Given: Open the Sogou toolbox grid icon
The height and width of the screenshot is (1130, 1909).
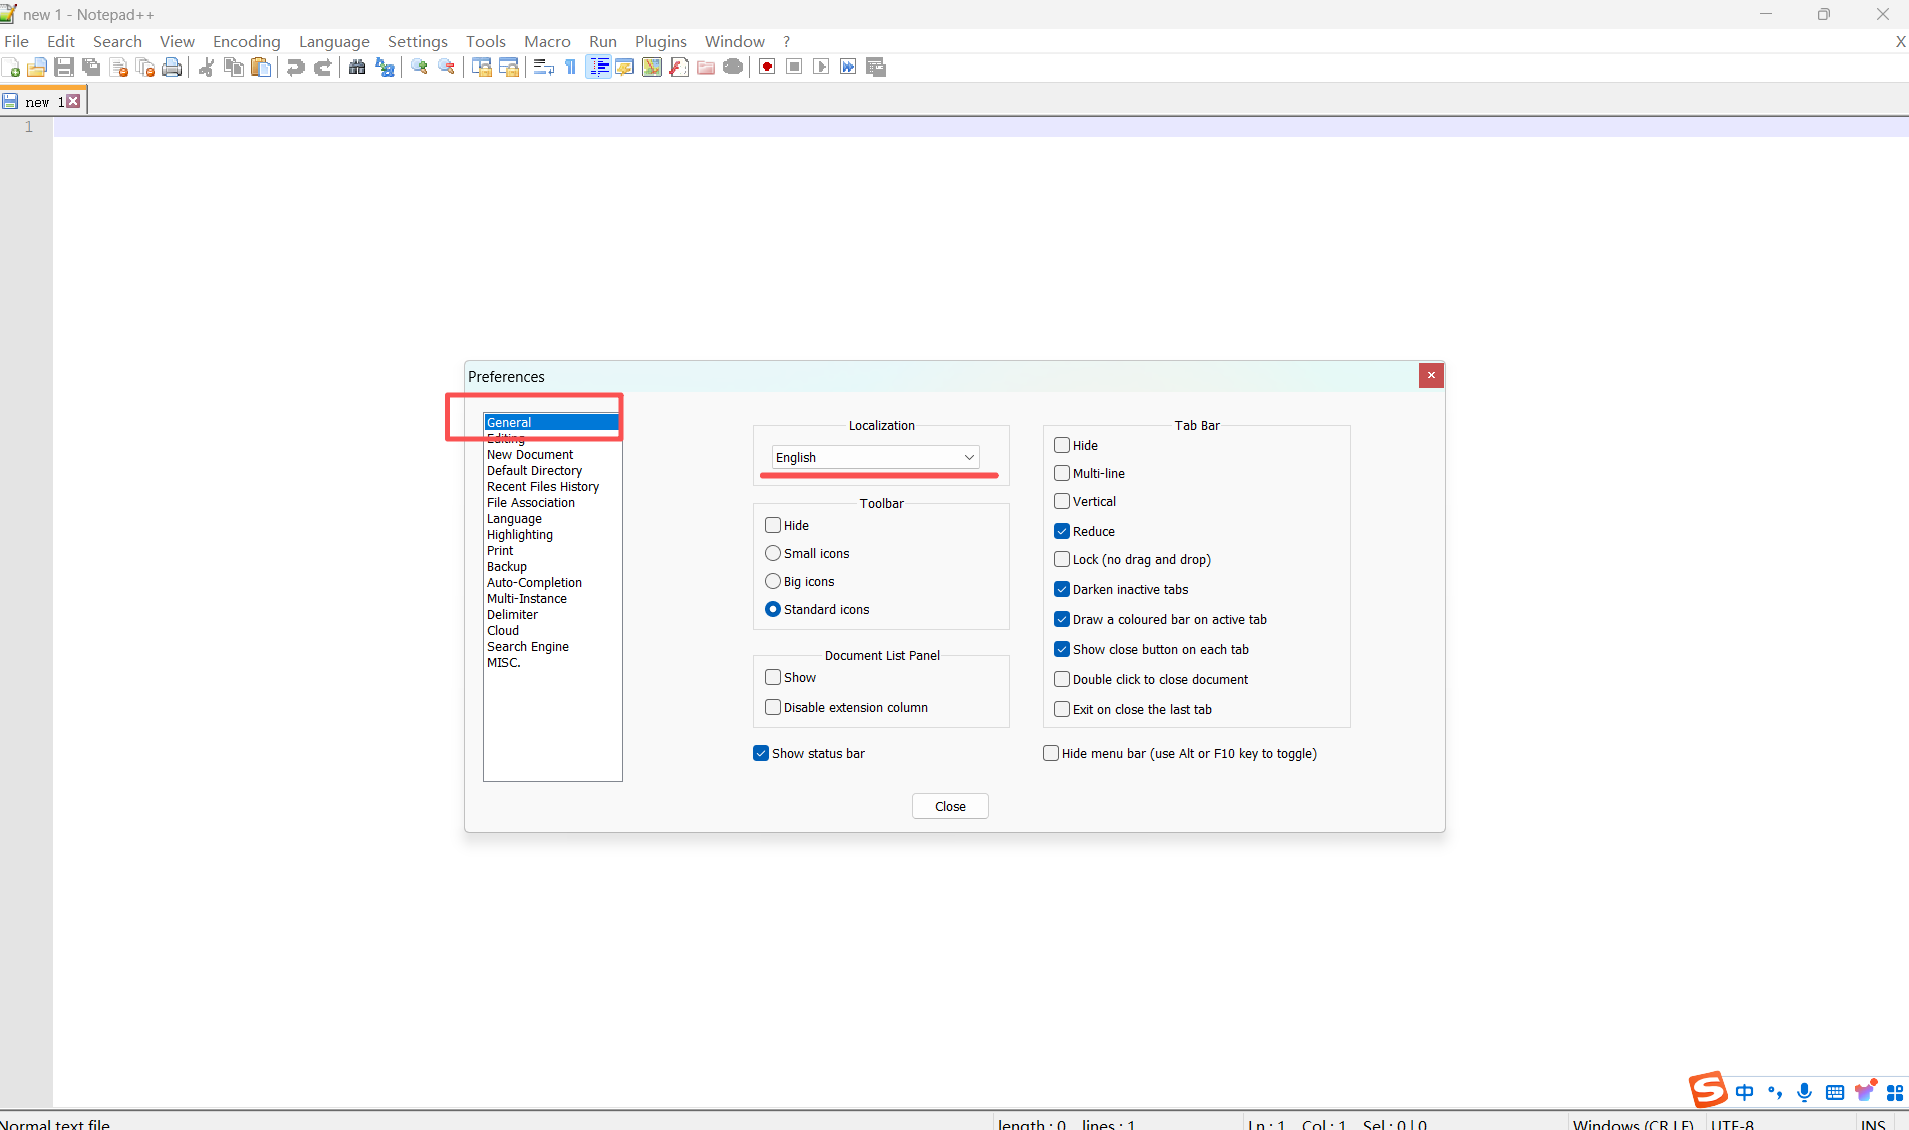Looking at the screenshot, I should click(x=1894, y=1092).
